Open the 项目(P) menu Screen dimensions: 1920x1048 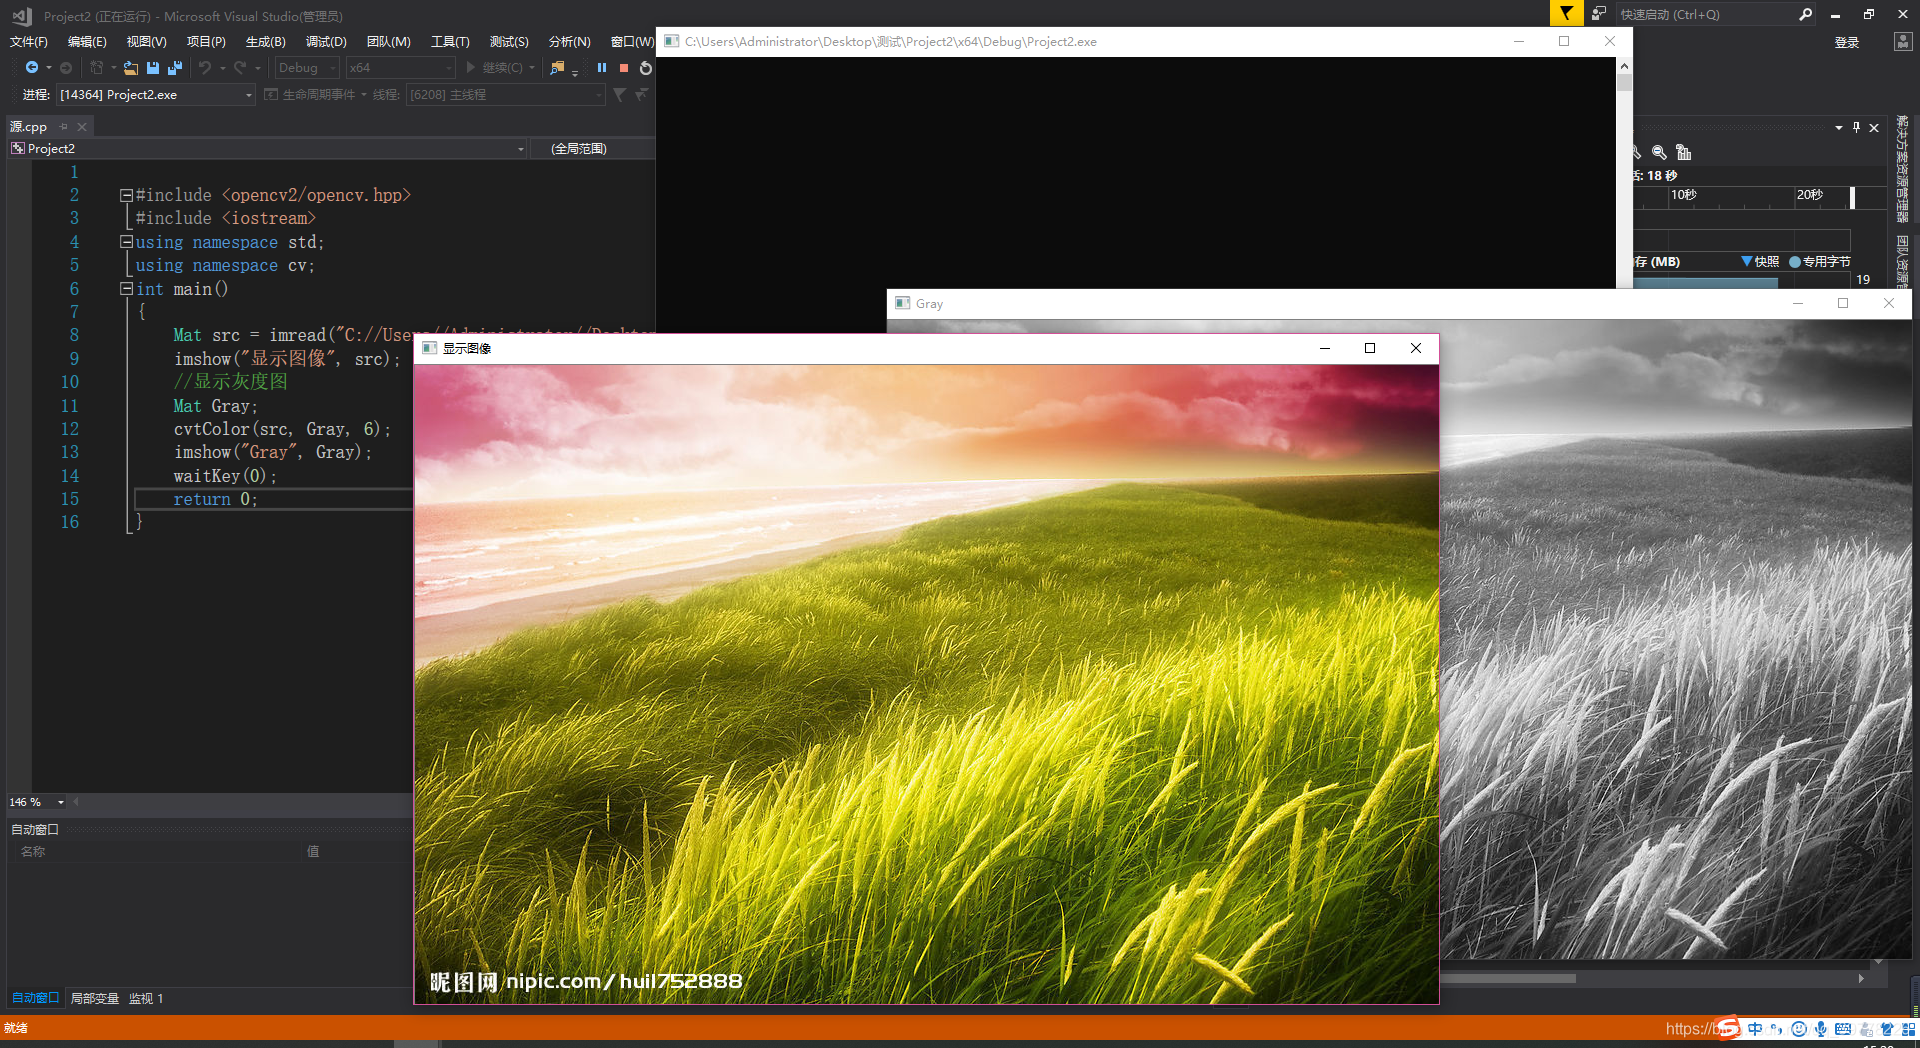(x=206, y=41)
